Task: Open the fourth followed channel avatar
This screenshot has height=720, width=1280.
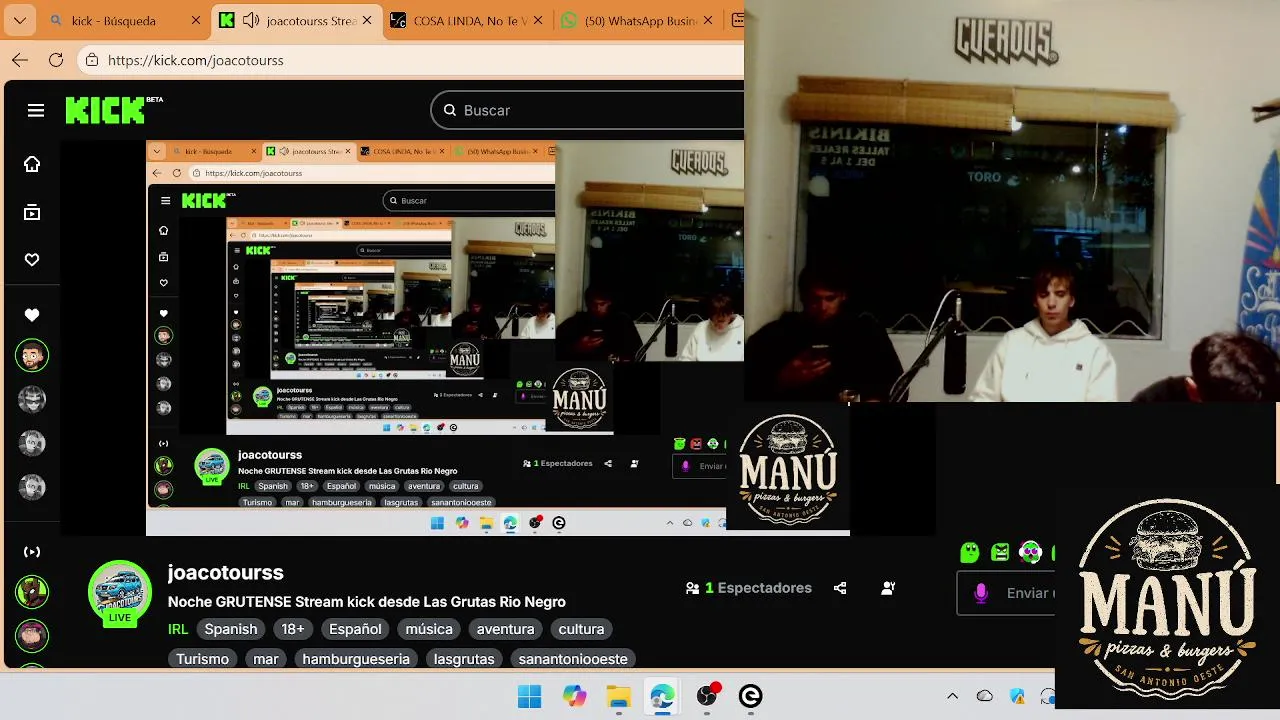Action: 32,487
